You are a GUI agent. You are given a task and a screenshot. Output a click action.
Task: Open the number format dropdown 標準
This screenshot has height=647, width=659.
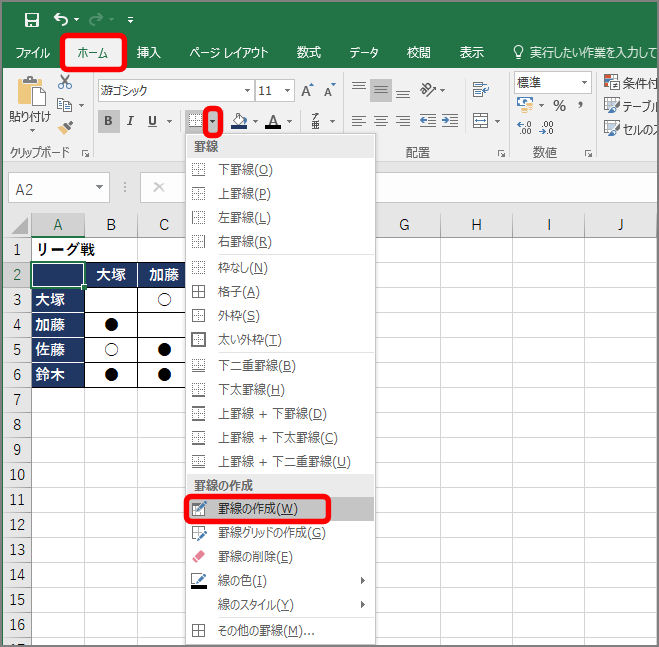pyautogui.click(x=584, y=82)
